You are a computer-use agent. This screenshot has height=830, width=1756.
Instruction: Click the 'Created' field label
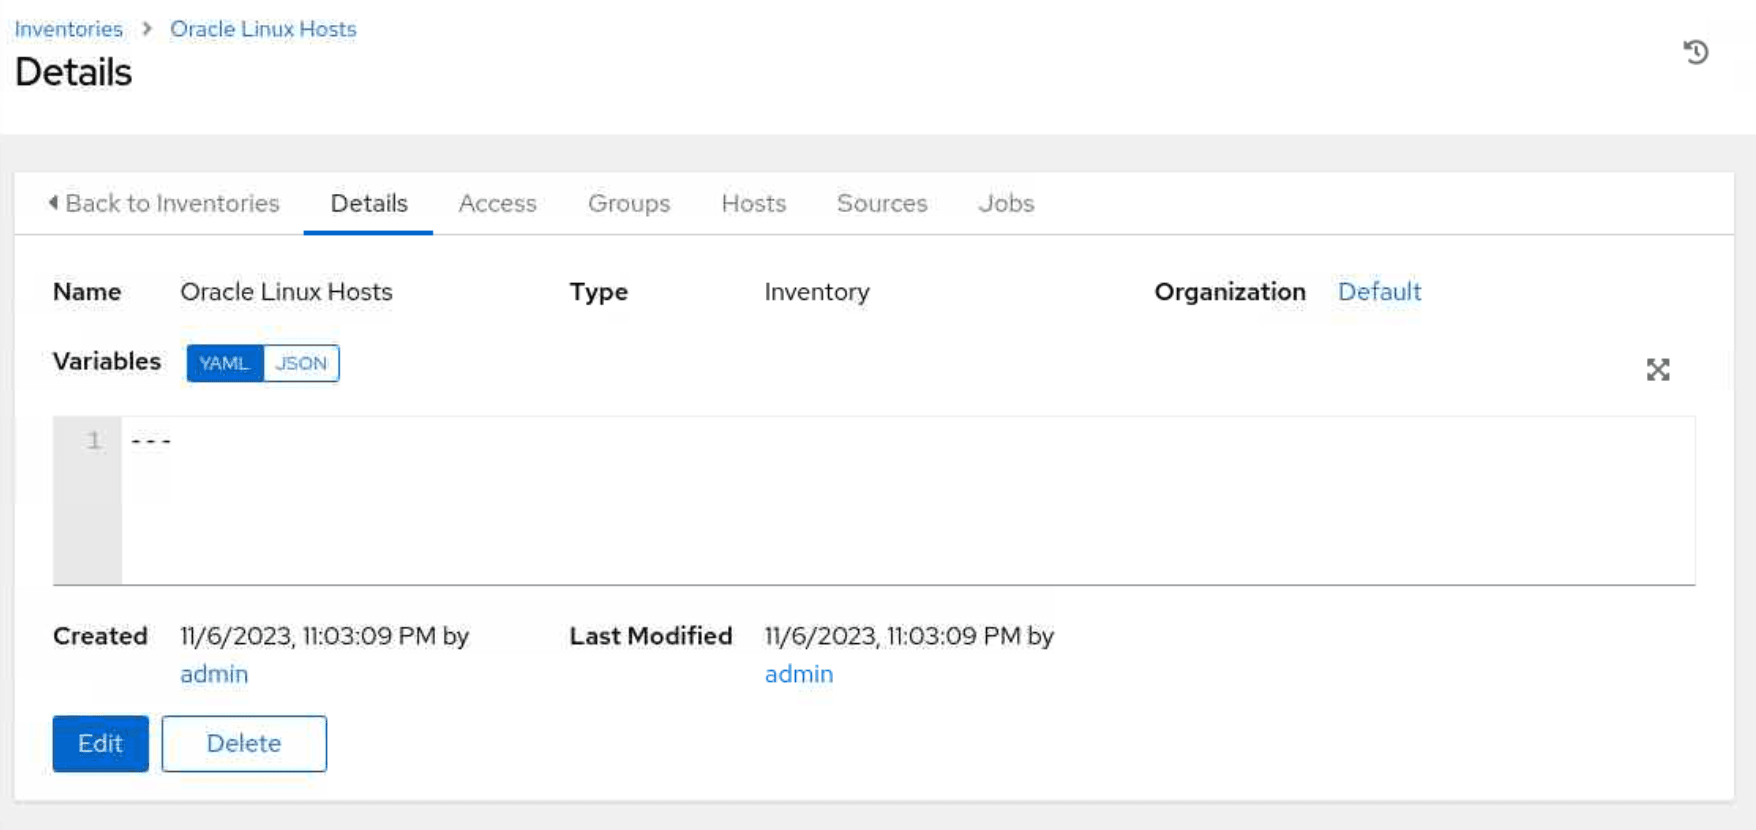(100, 636)
